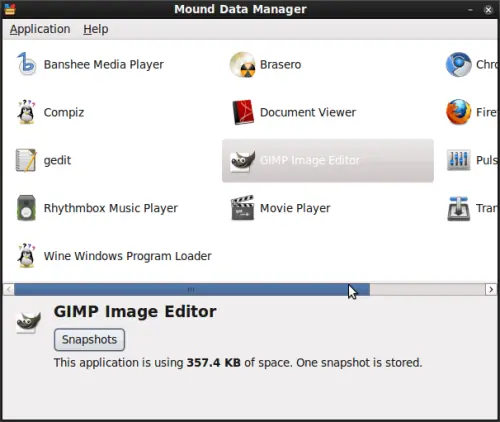This screenshot has width=500, height=422.
Task: Select the Firefox icon
Action: (x=458, y=112)
